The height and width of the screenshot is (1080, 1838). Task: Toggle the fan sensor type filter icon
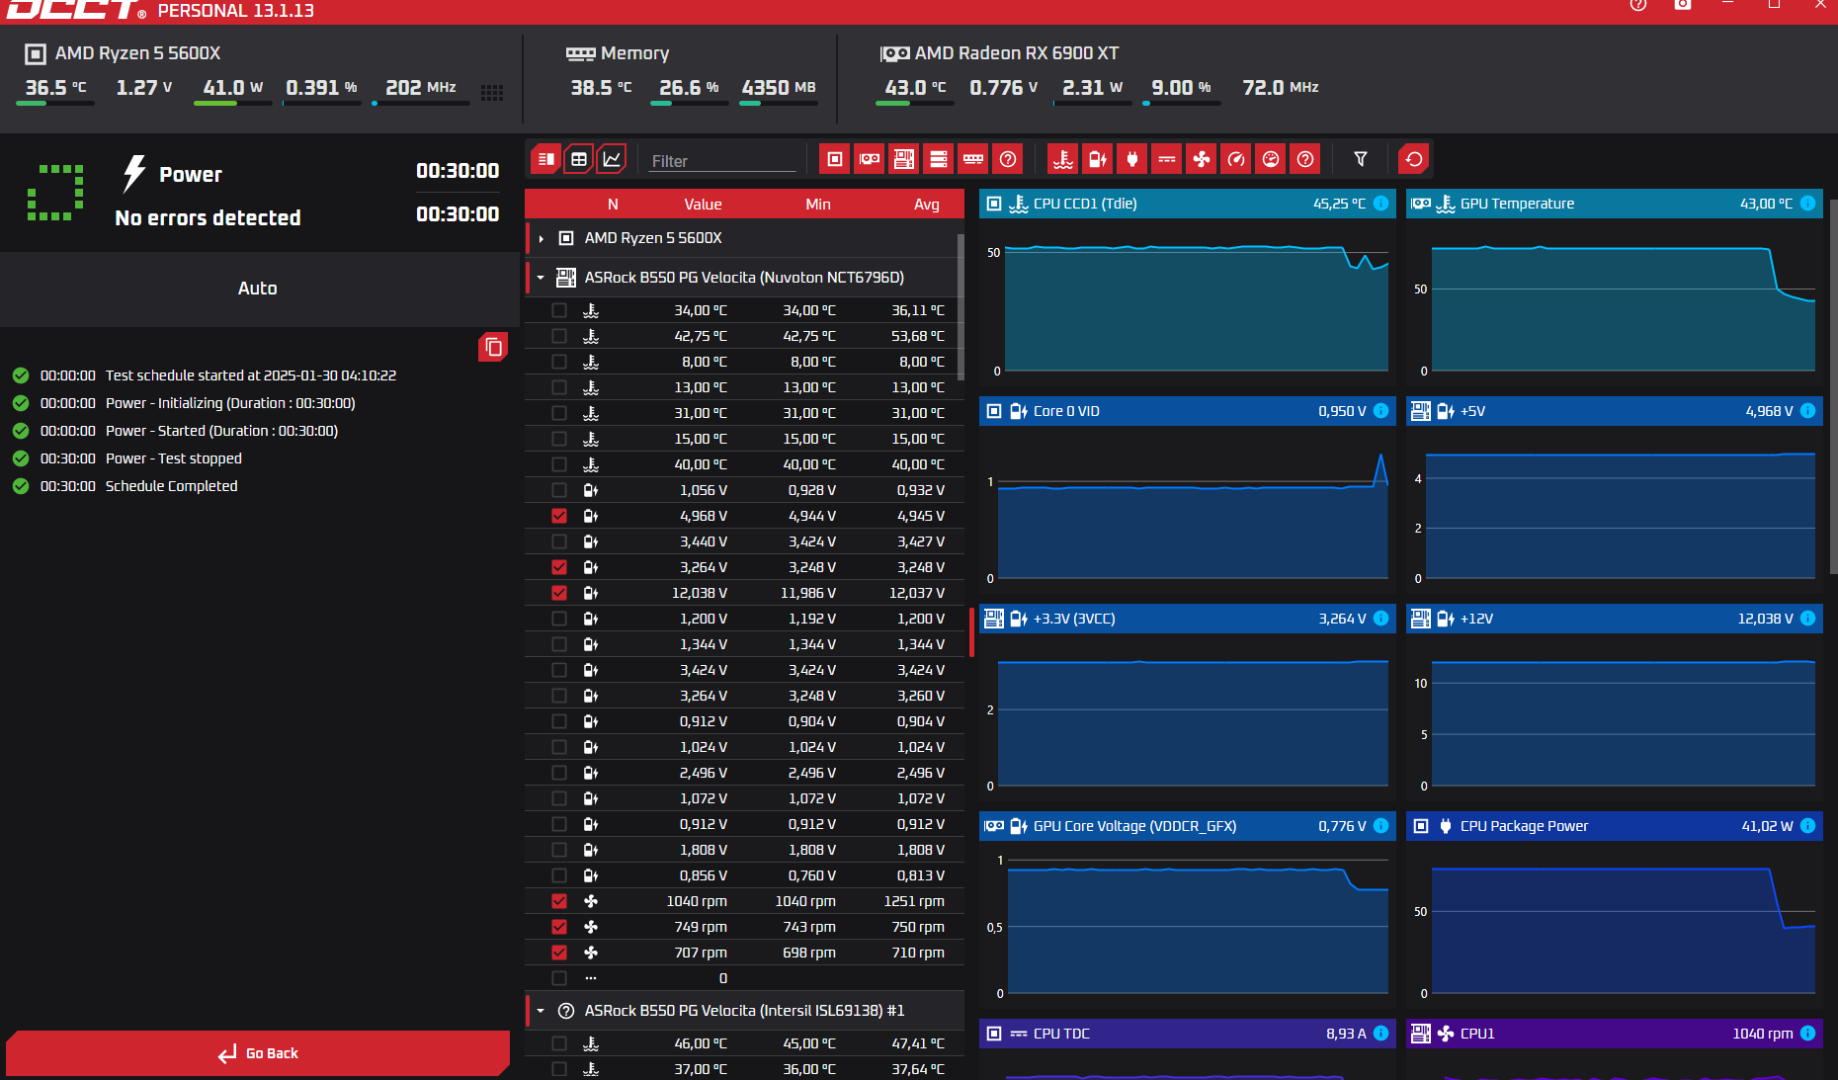pos(1201,159)
